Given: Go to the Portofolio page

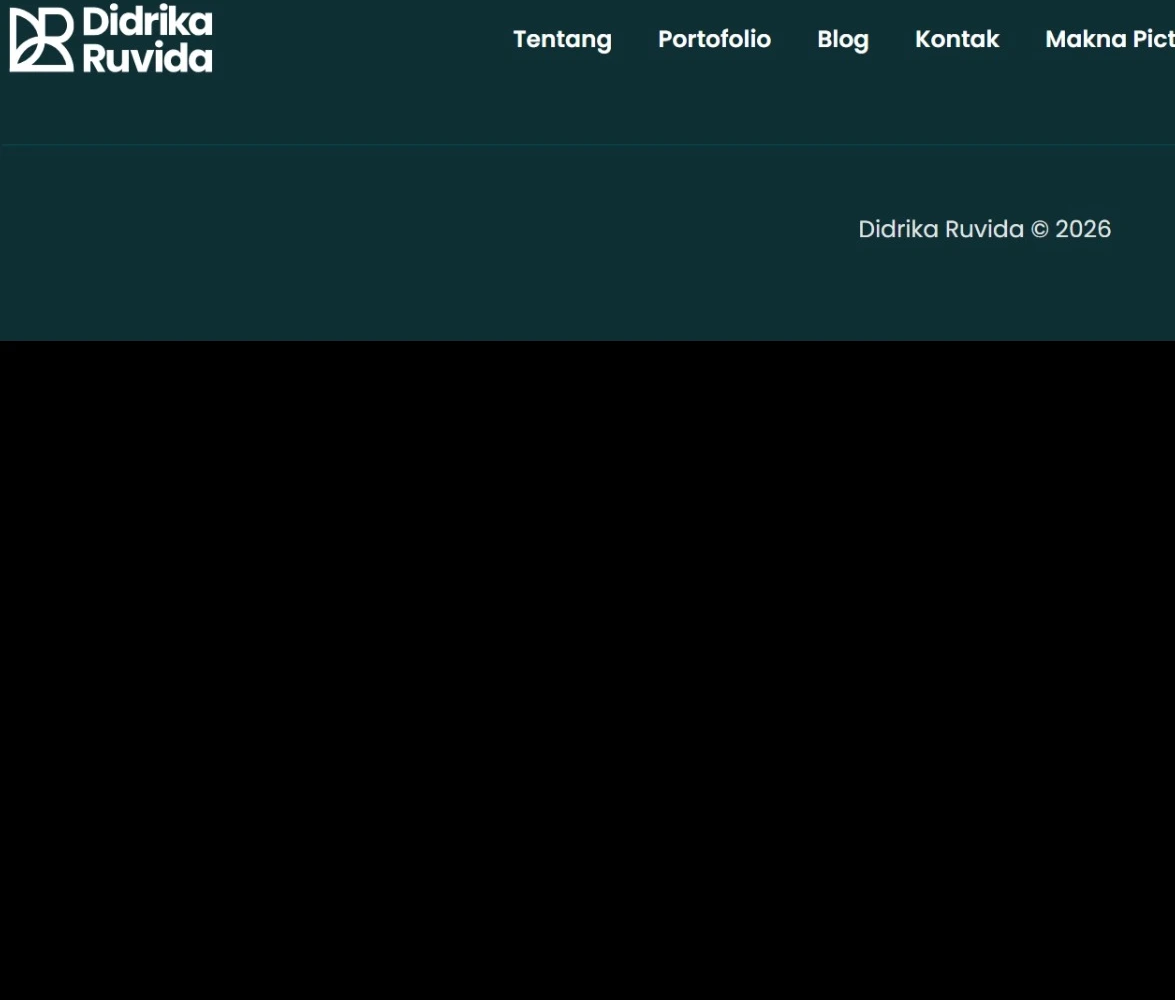Looking at the screenshot, I should (714, 39).
